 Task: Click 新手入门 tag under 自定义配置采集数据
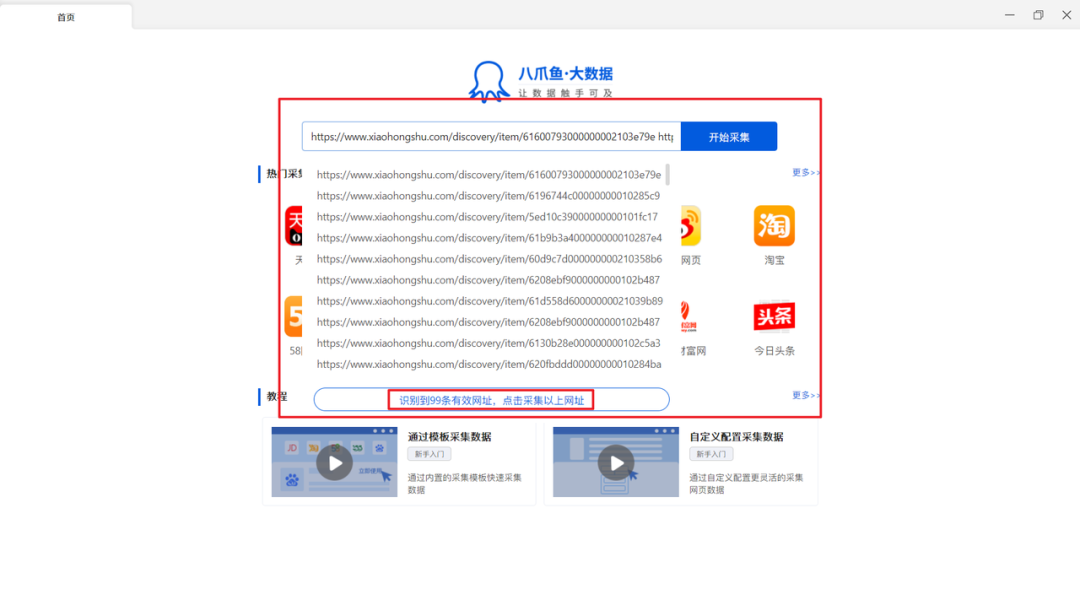(711, 454)
